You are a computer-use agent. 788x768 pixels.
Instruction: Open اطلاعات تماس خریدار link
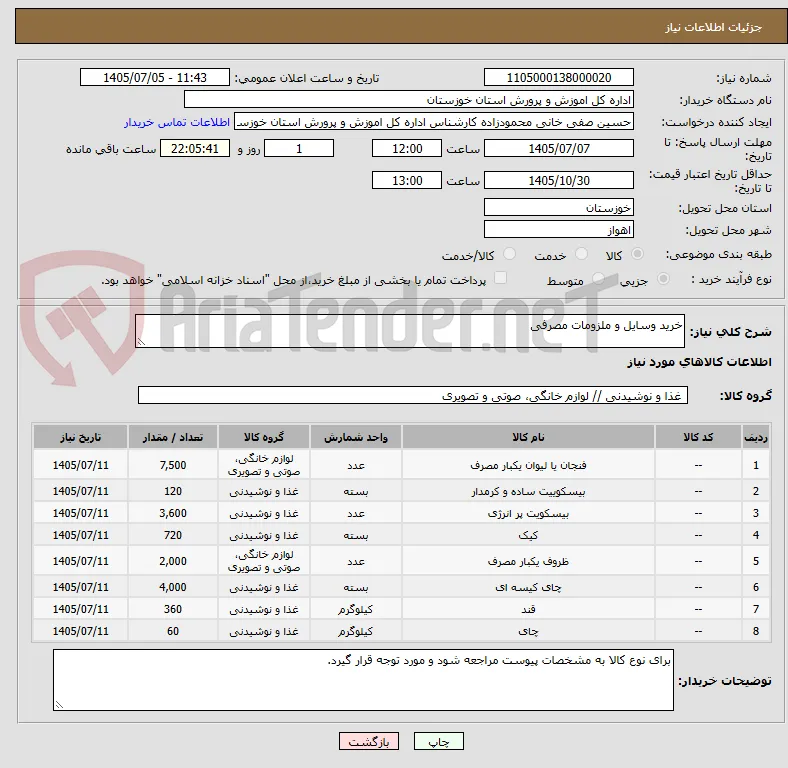[x=177, y=122]
